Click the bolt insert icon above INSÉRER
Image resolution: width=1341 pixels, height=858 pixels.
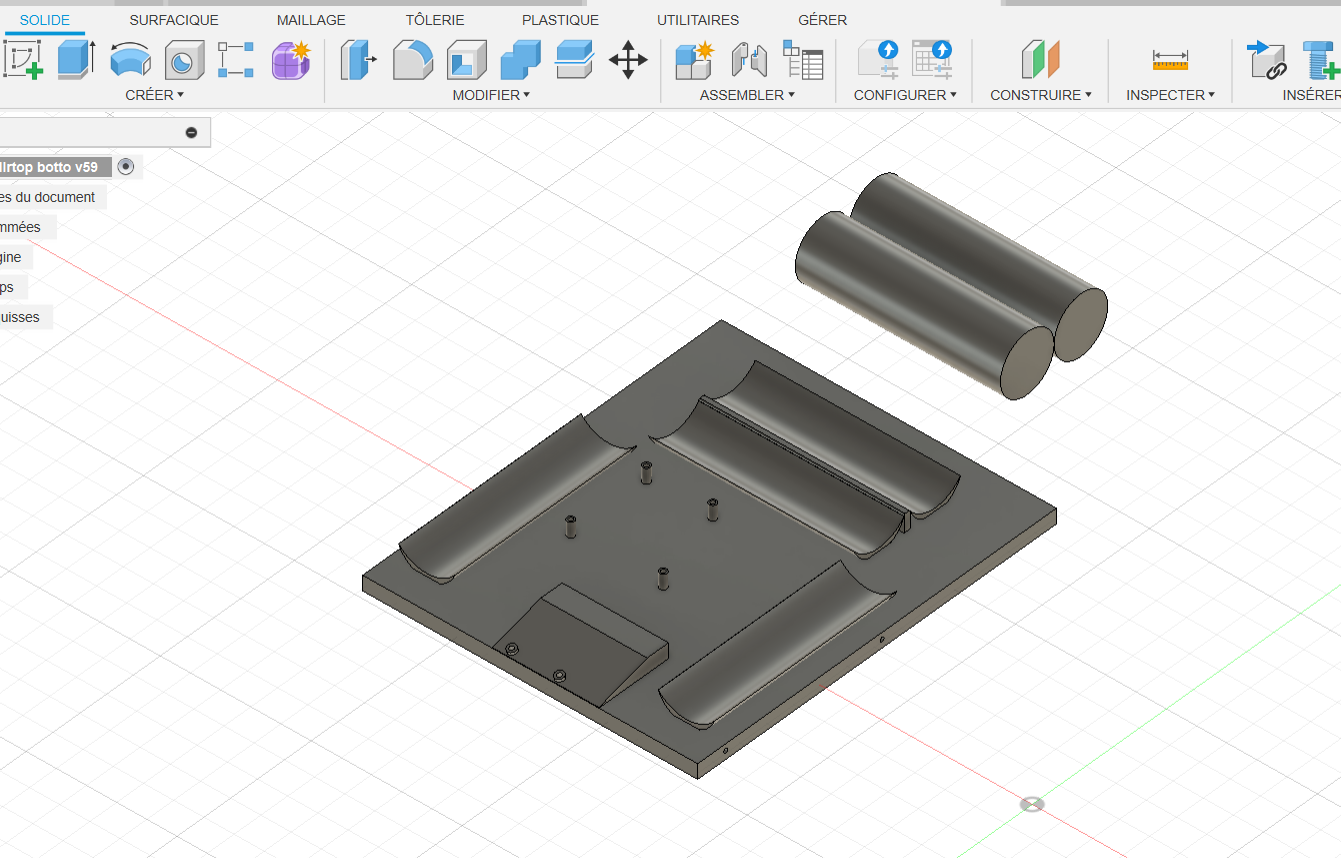[1322, 60]
